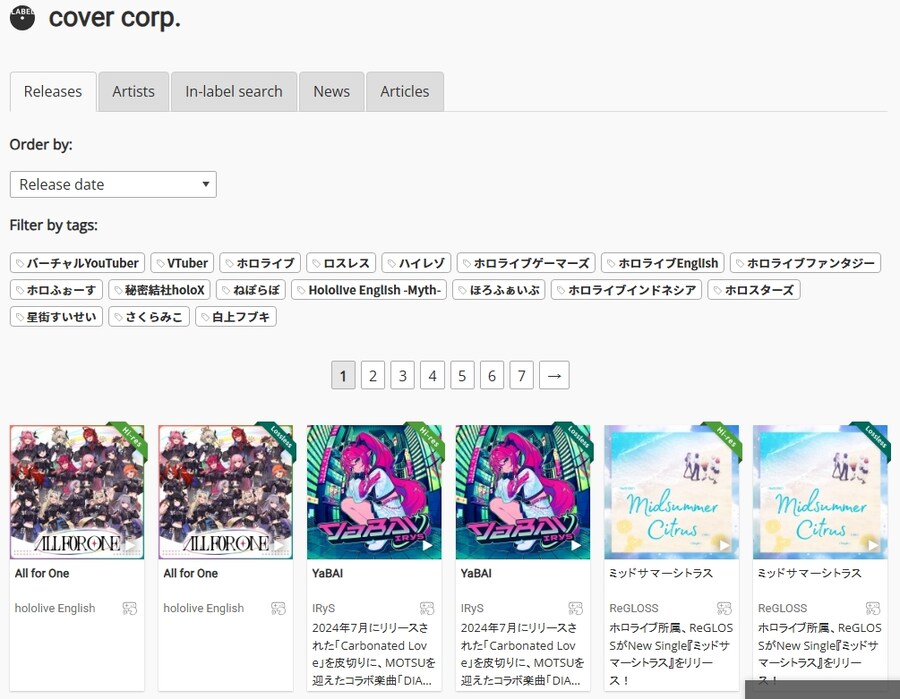This screenshot has height=699, width=900.
Task: Click the related-artist icon on Lossless All for One
Action: (x=278, y=608)
